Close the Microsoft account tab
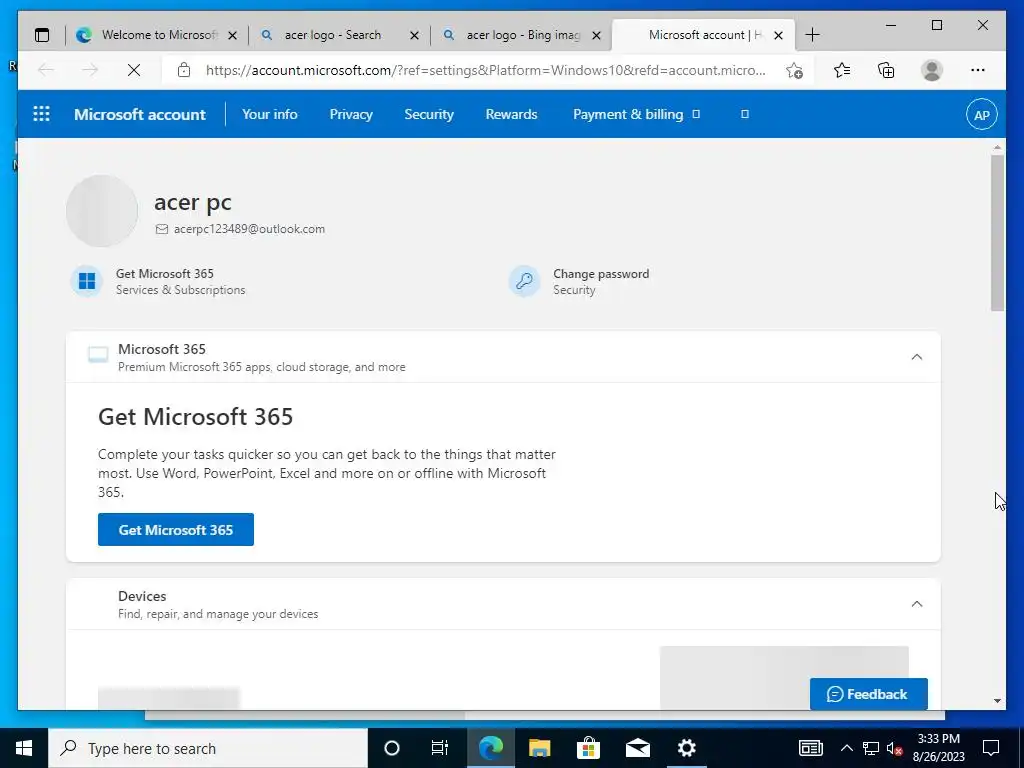Image resolution: width=1024 pixels, height=768 pixels. [778, 36]
